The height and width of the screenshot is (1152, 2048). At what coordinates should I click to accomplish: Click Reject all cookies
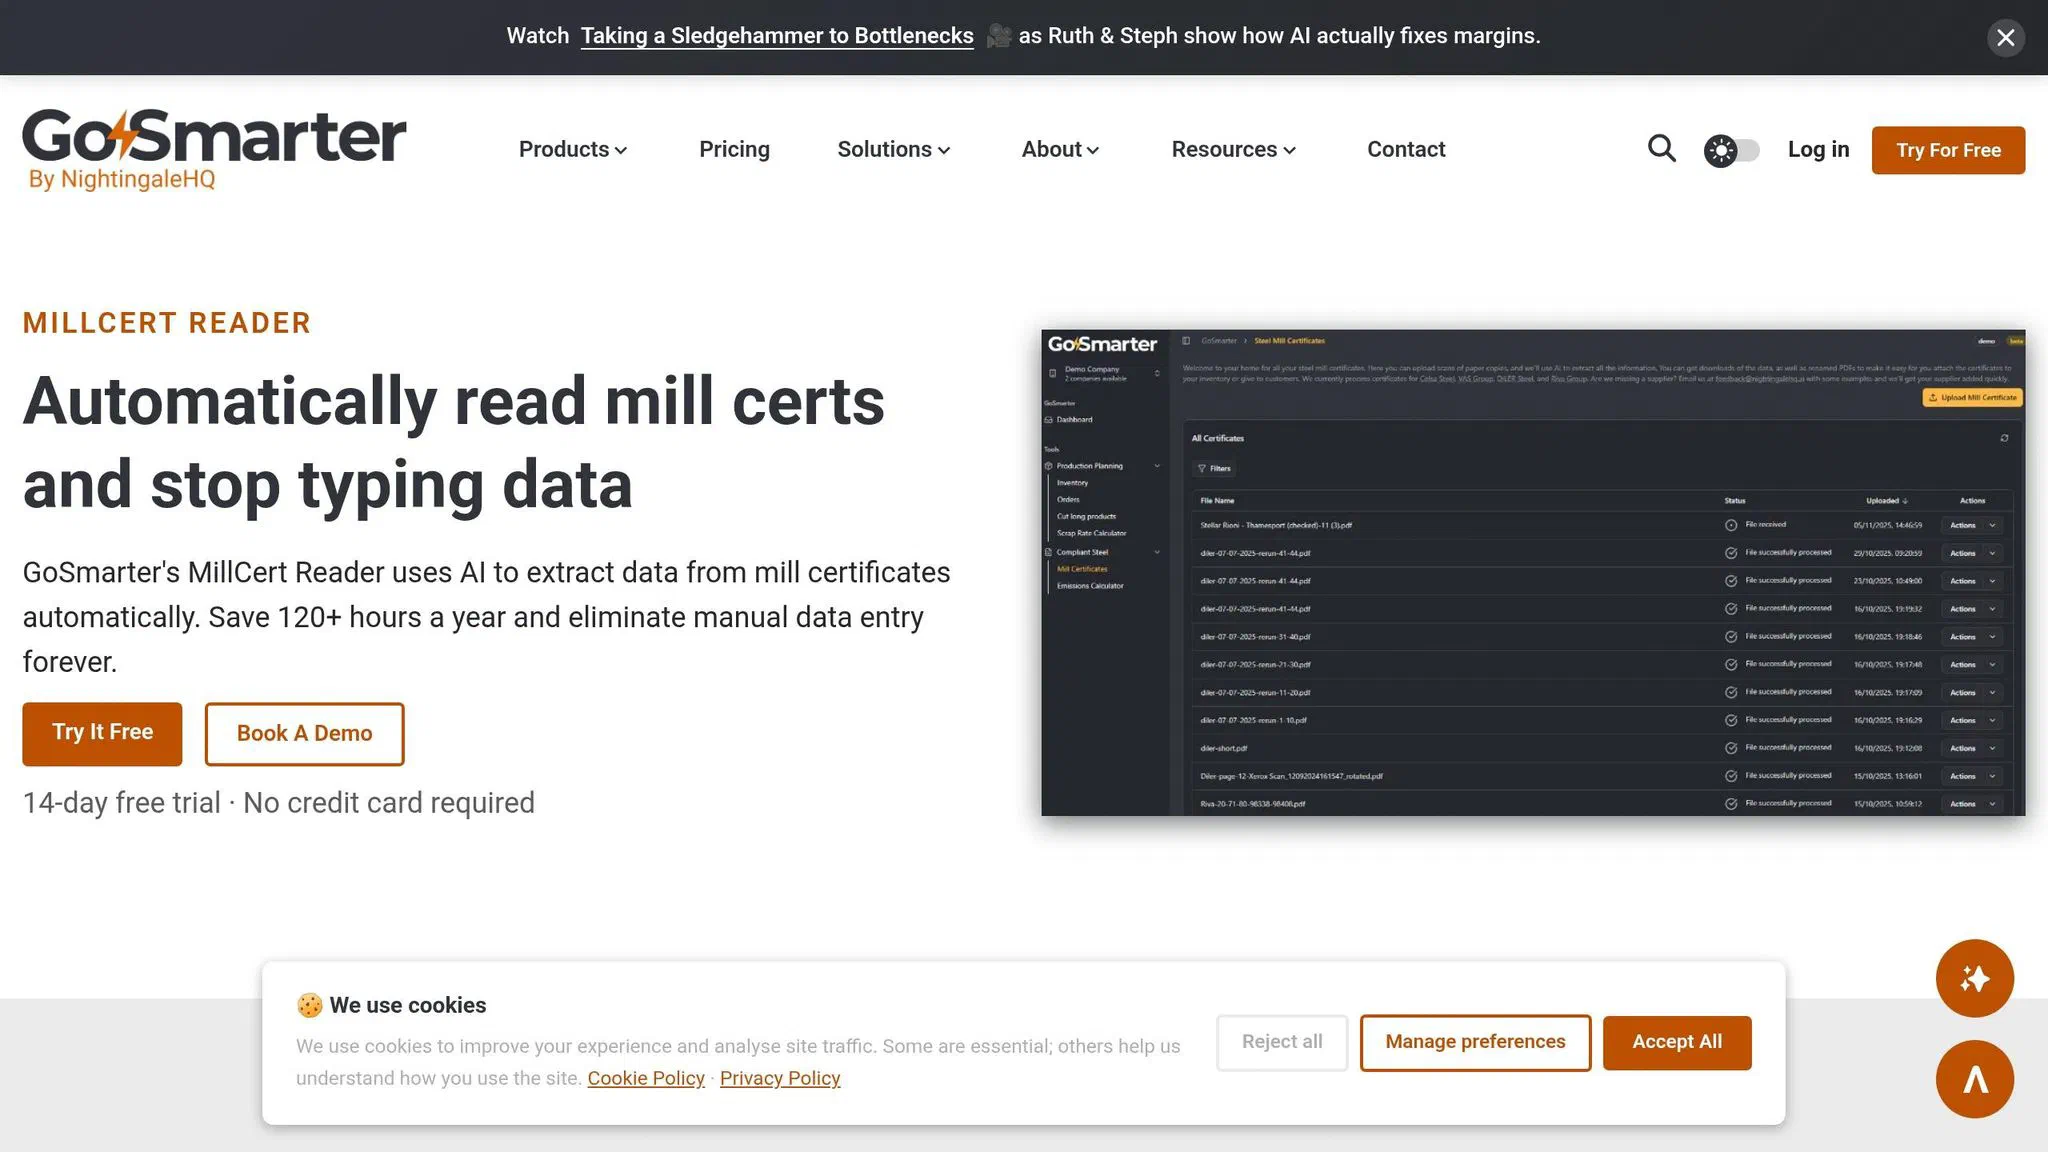(1282, 1042)
